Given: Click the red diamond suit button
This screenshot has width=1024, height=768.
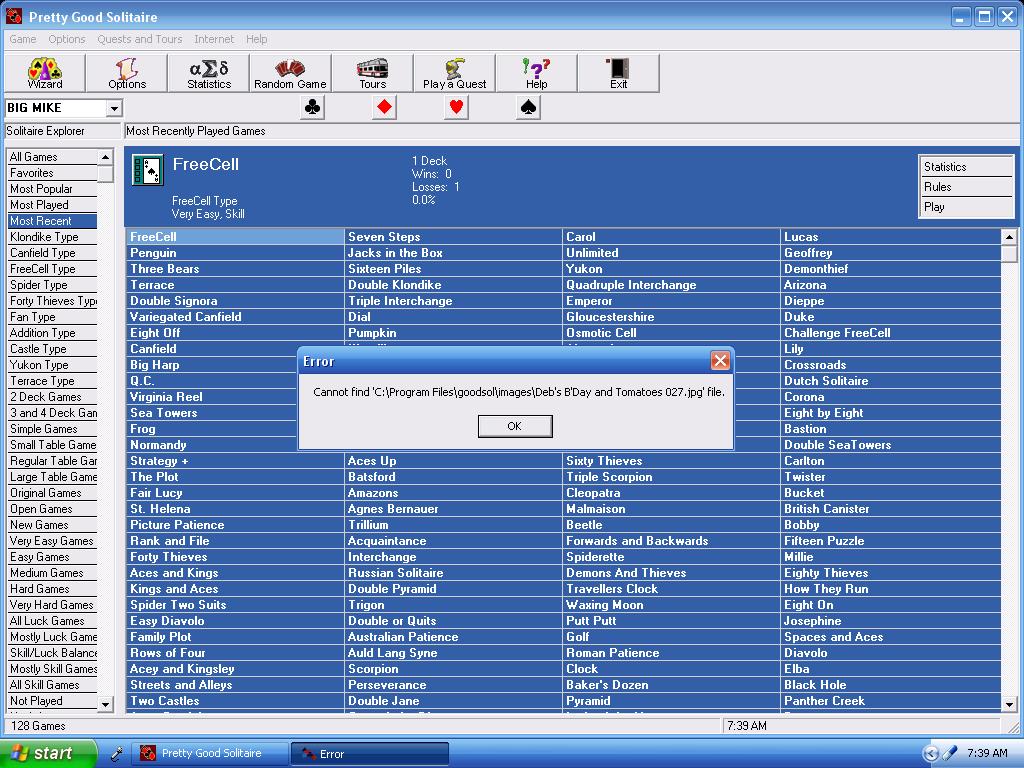Looking at the screenshot, I should [385, 107].
